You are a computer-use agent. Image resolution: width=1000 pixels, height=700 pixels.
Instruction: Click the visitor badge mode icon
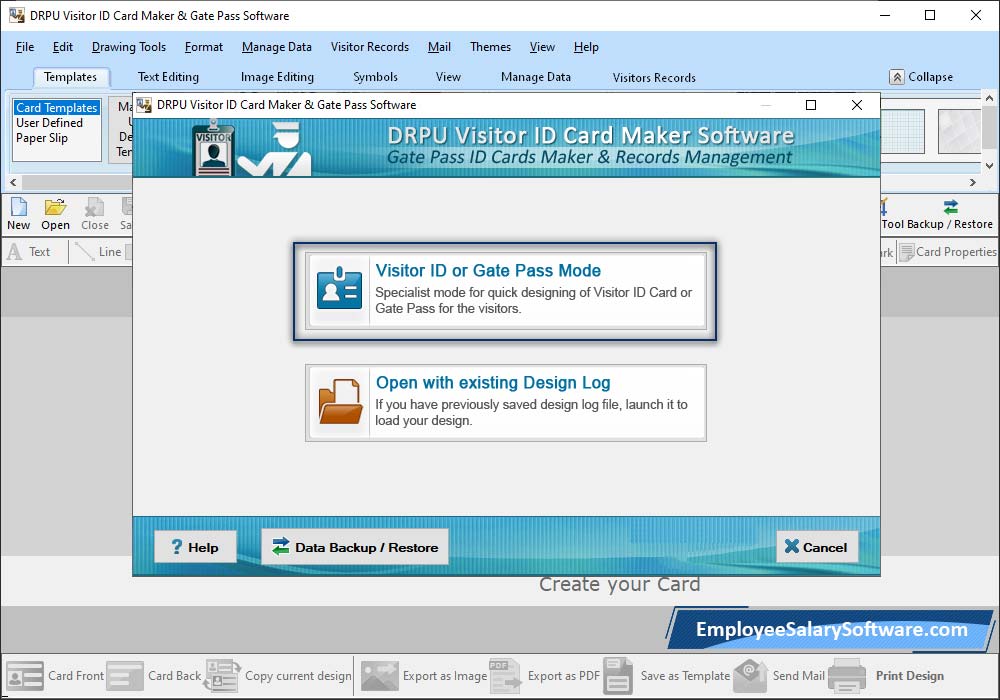339,288
